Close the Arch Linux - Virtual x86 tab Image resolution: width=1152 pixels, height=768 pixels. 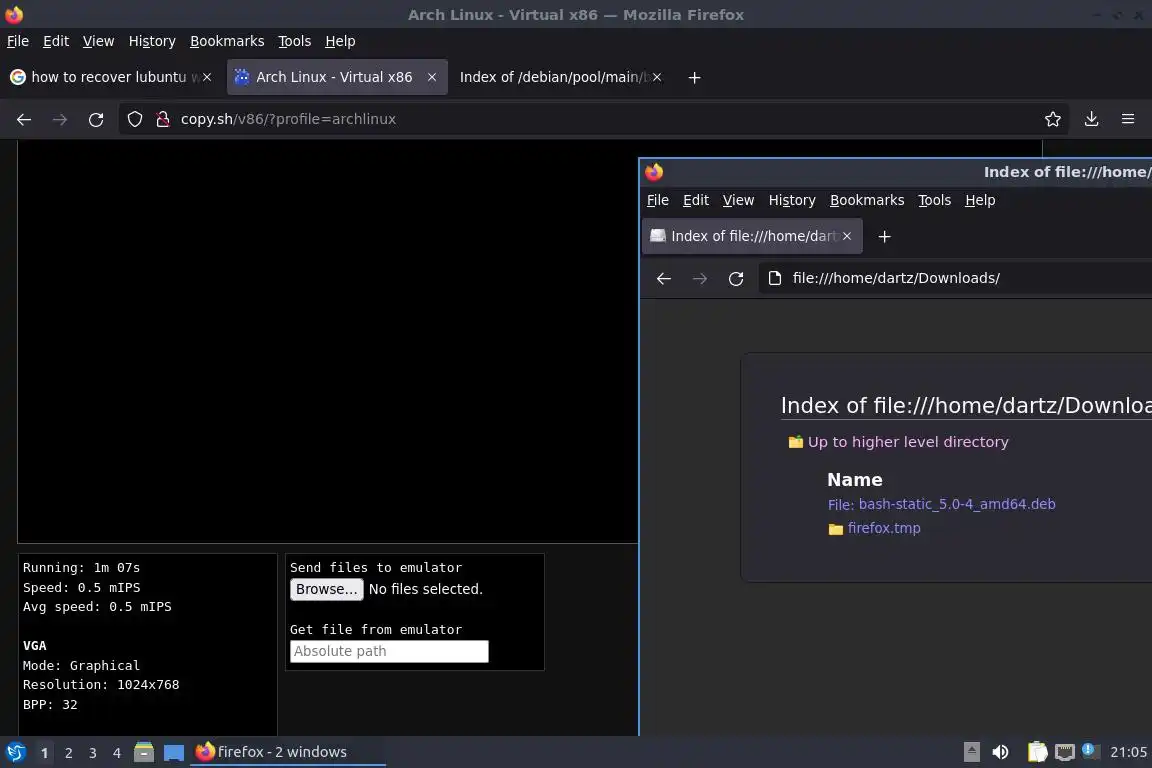432,77
